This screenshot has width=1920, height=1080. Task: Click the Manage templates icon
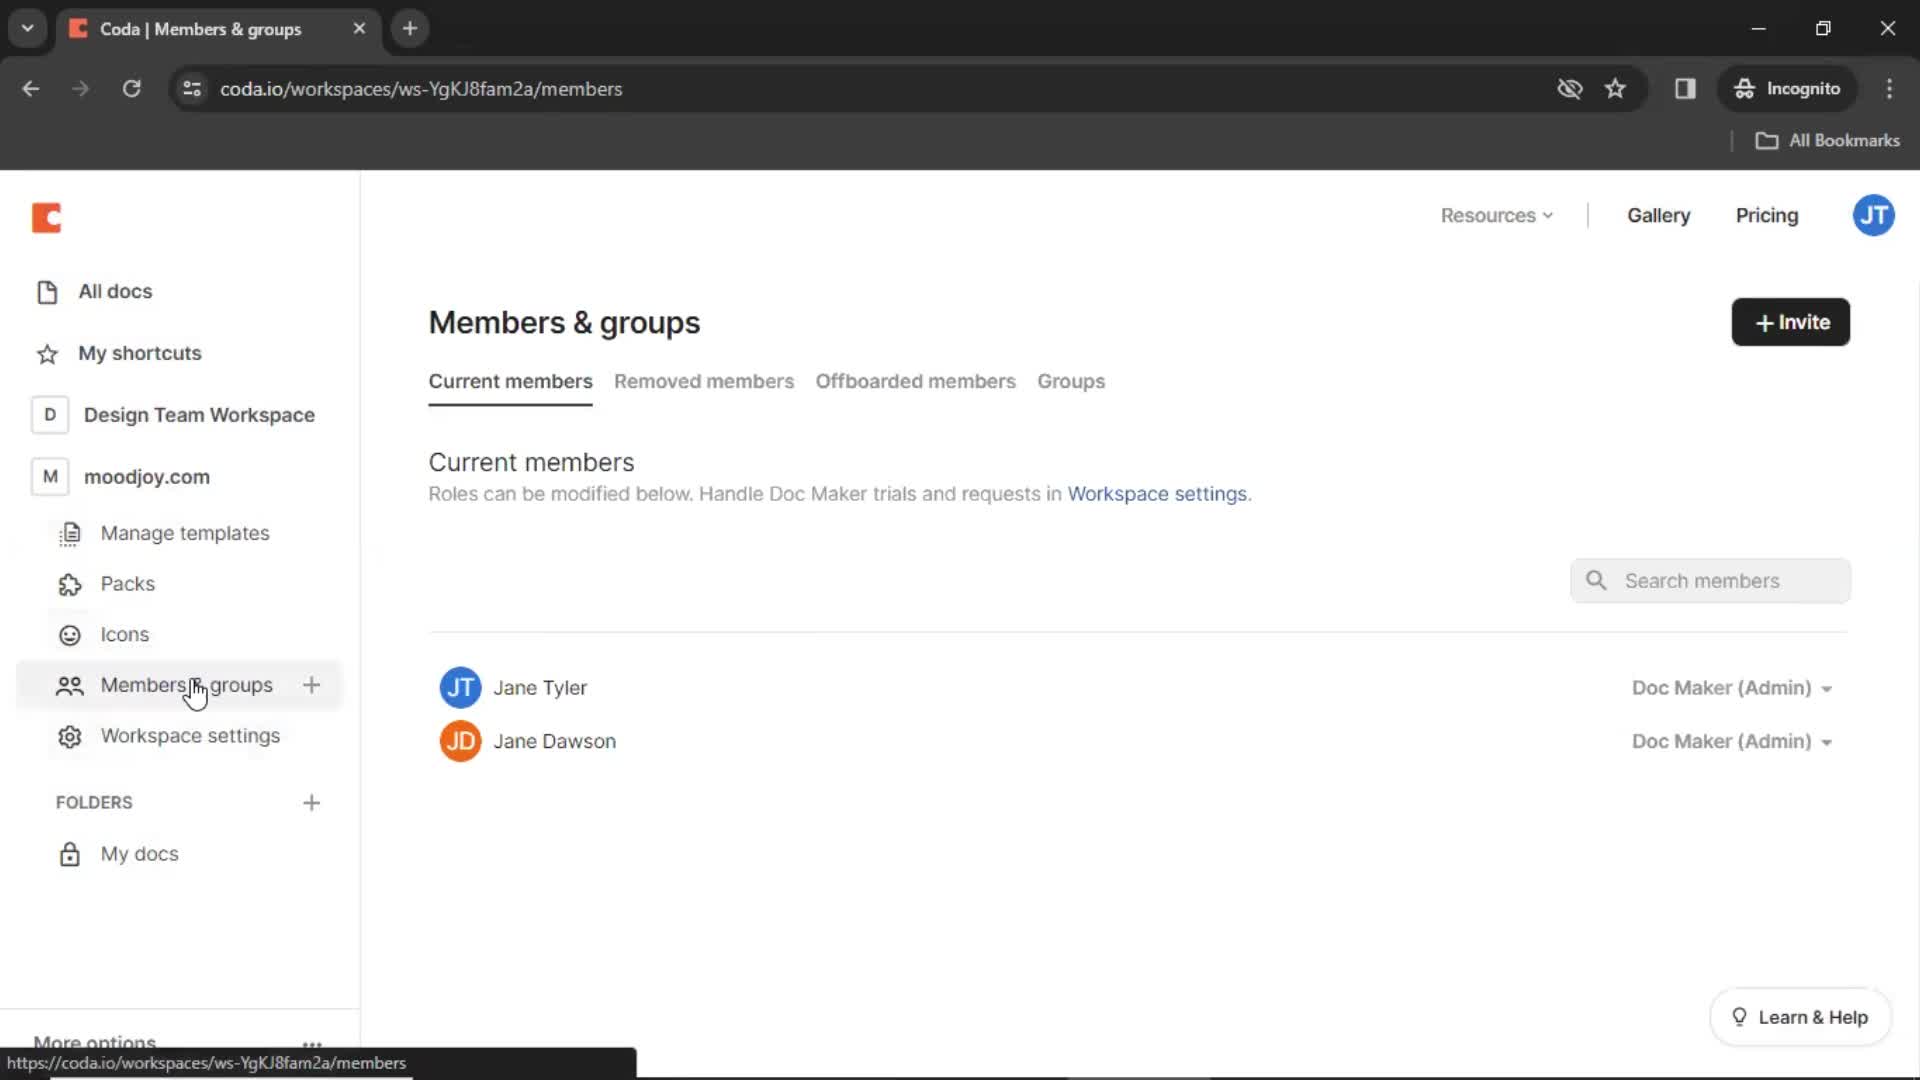tap(70, 533)
